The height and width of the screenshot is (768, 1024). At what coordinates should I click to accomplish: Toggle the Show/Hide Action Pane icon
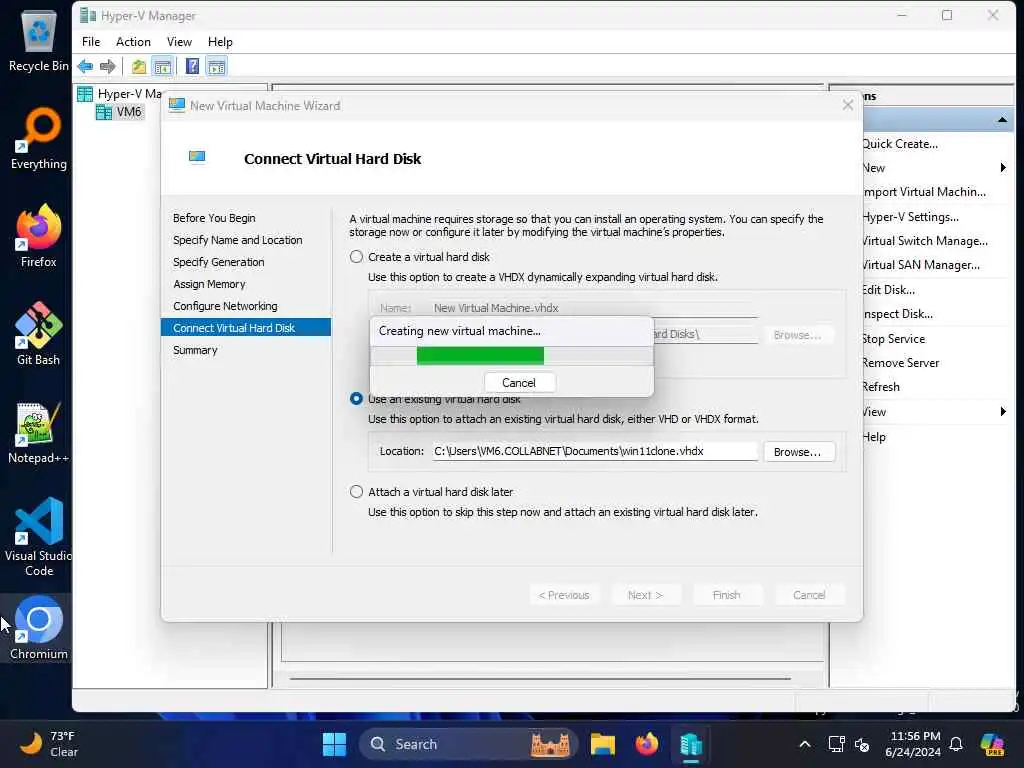coord(216,66)
